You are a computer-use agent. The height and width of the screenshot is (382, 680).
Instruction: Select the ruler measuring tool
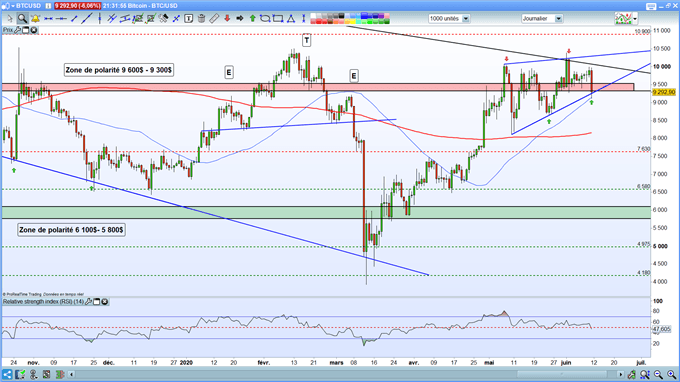click(x=214, y=19)
